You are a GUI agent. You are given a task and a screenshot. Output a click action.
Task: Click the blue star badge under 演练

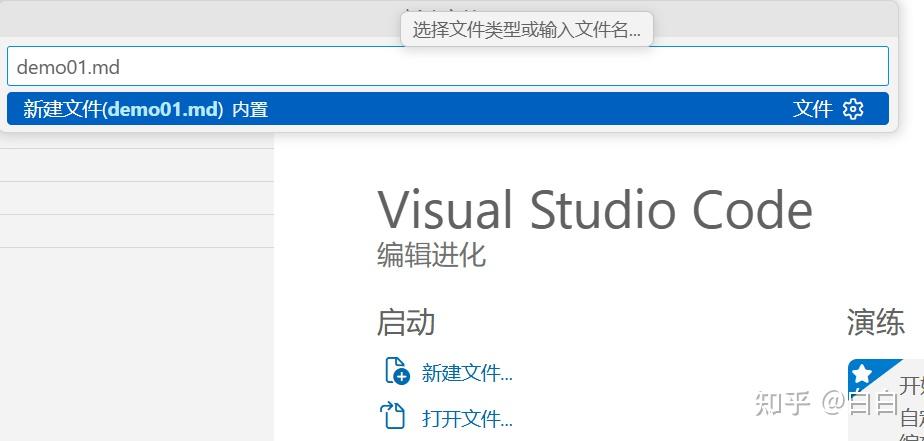pyautogui.click(x=862, y=373)
